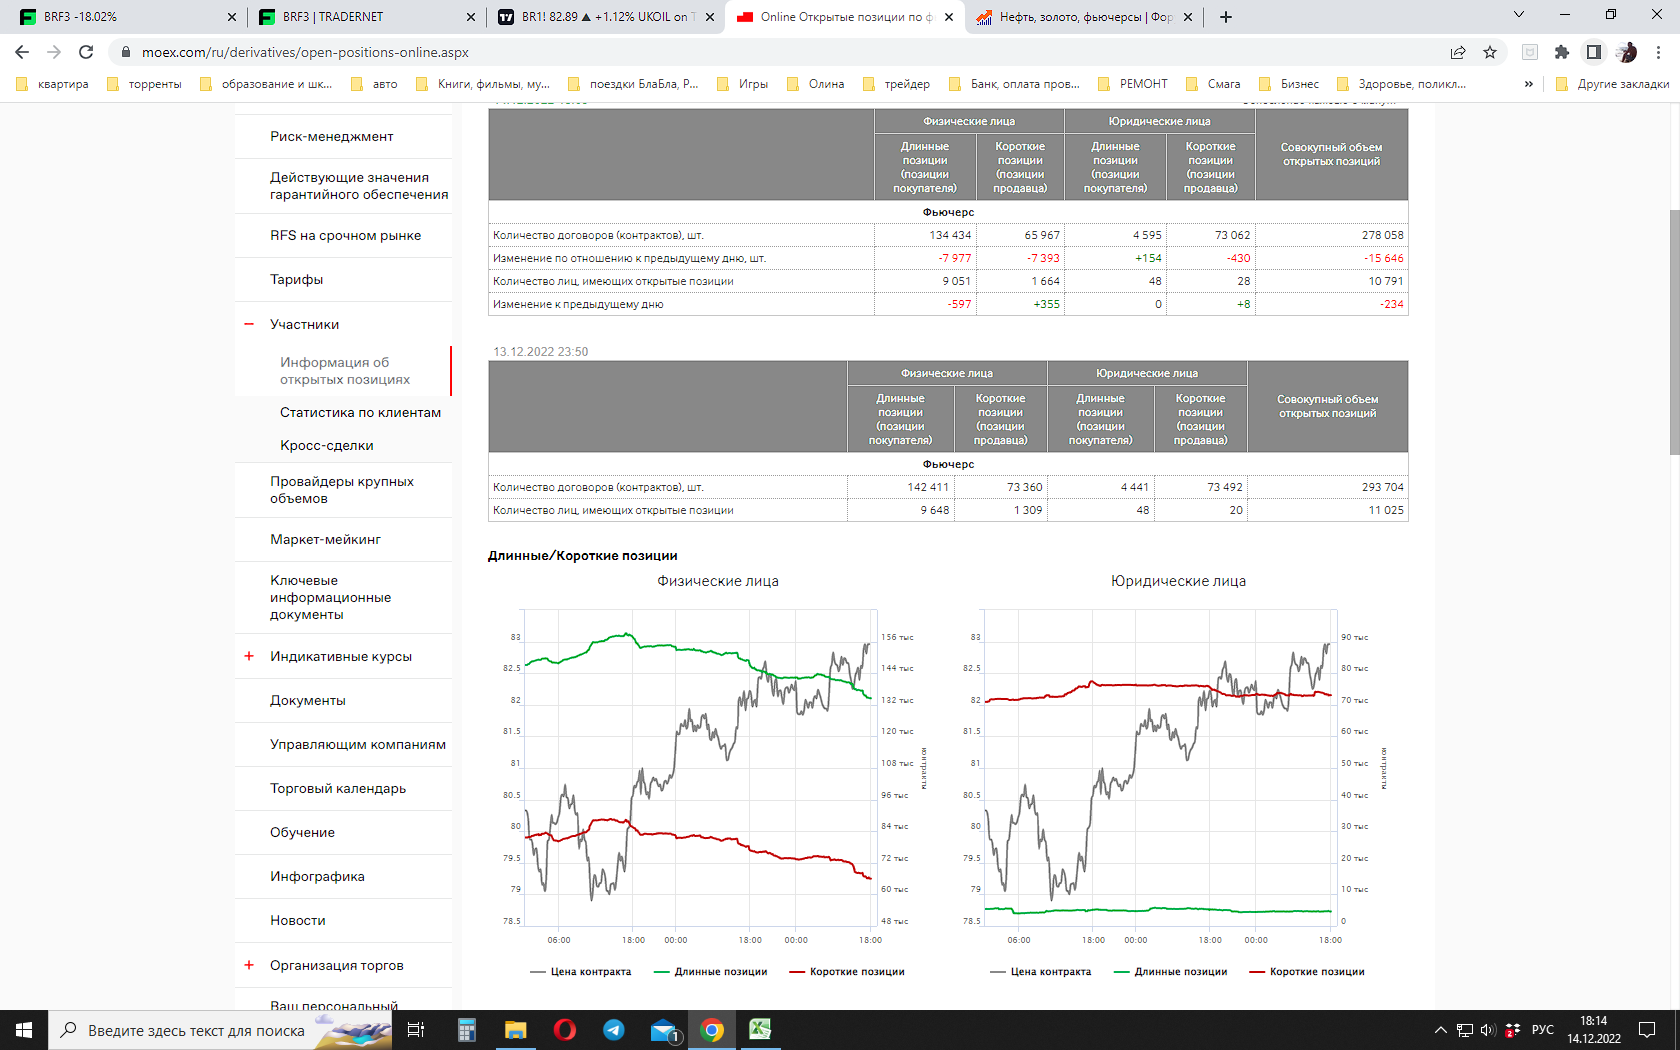Open the Маркет-мейкинг sidebar link

click(x=325, y=539)
